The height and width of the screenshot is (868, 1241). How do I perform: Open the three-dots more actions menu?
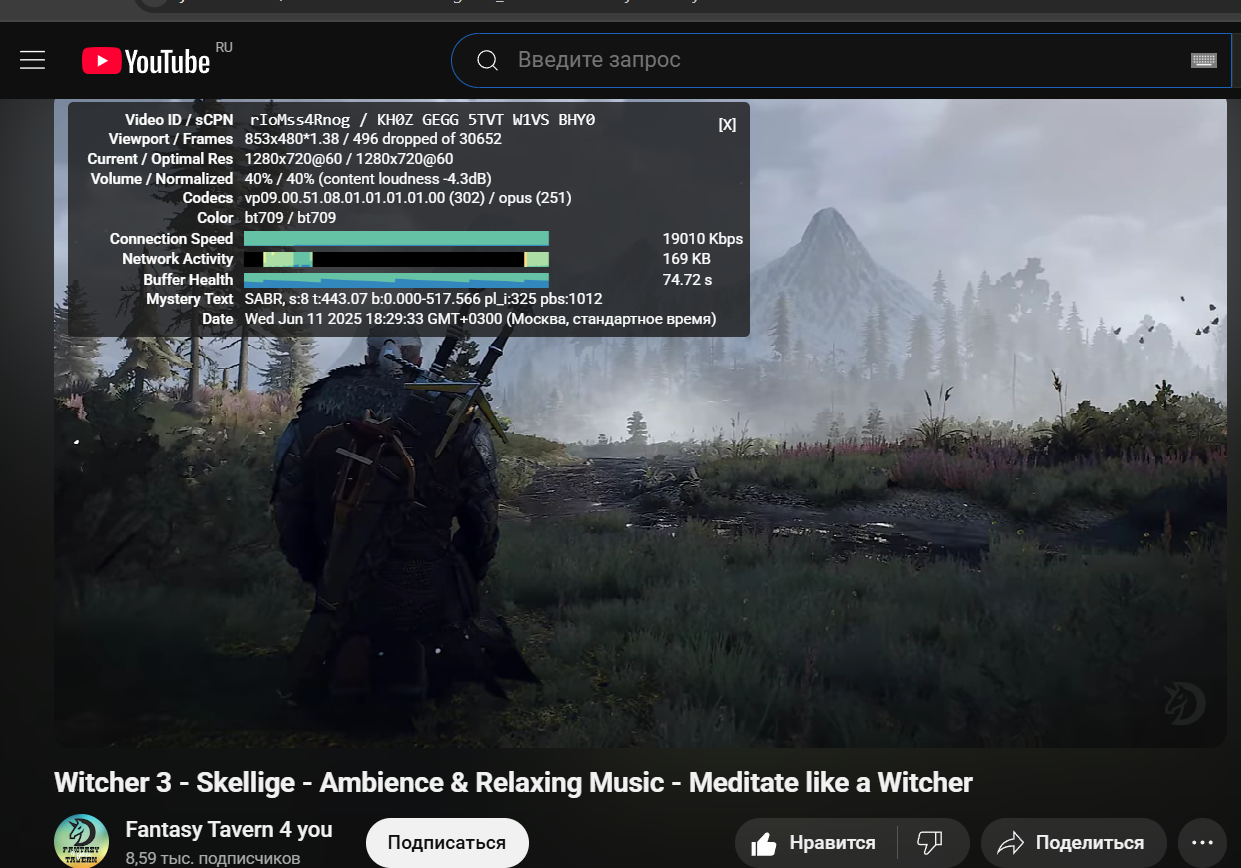tap(1202, 843)
